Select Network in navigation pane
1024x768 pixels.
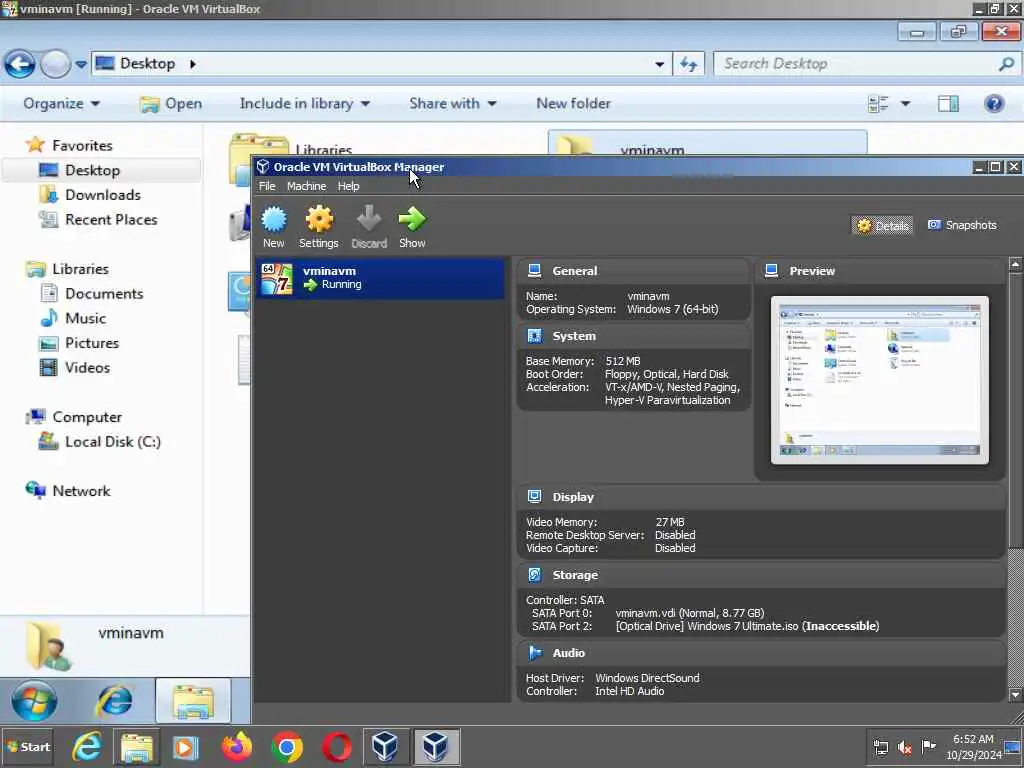[x=81, y=490]
